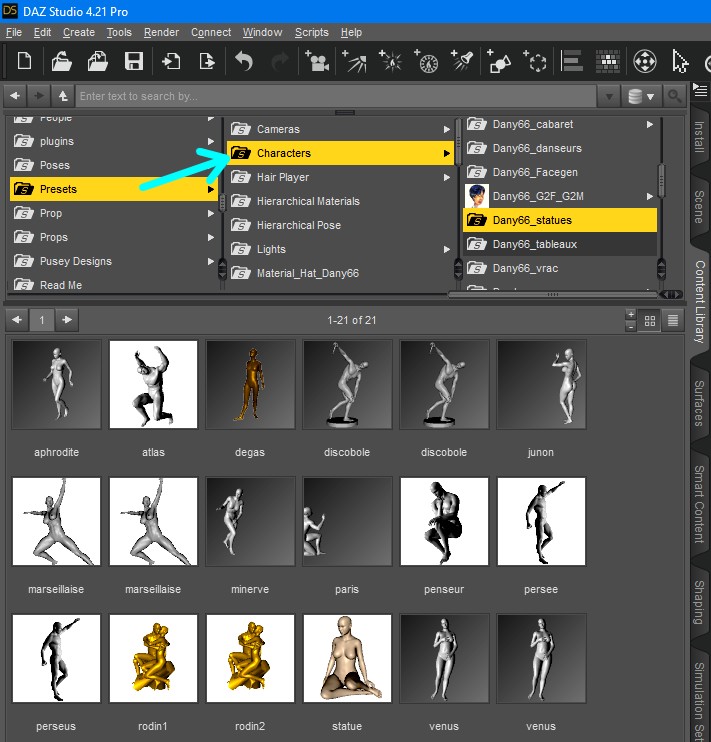Screen dimensions: 711x742
Task: Go to next results page
Action: [67, 320]
